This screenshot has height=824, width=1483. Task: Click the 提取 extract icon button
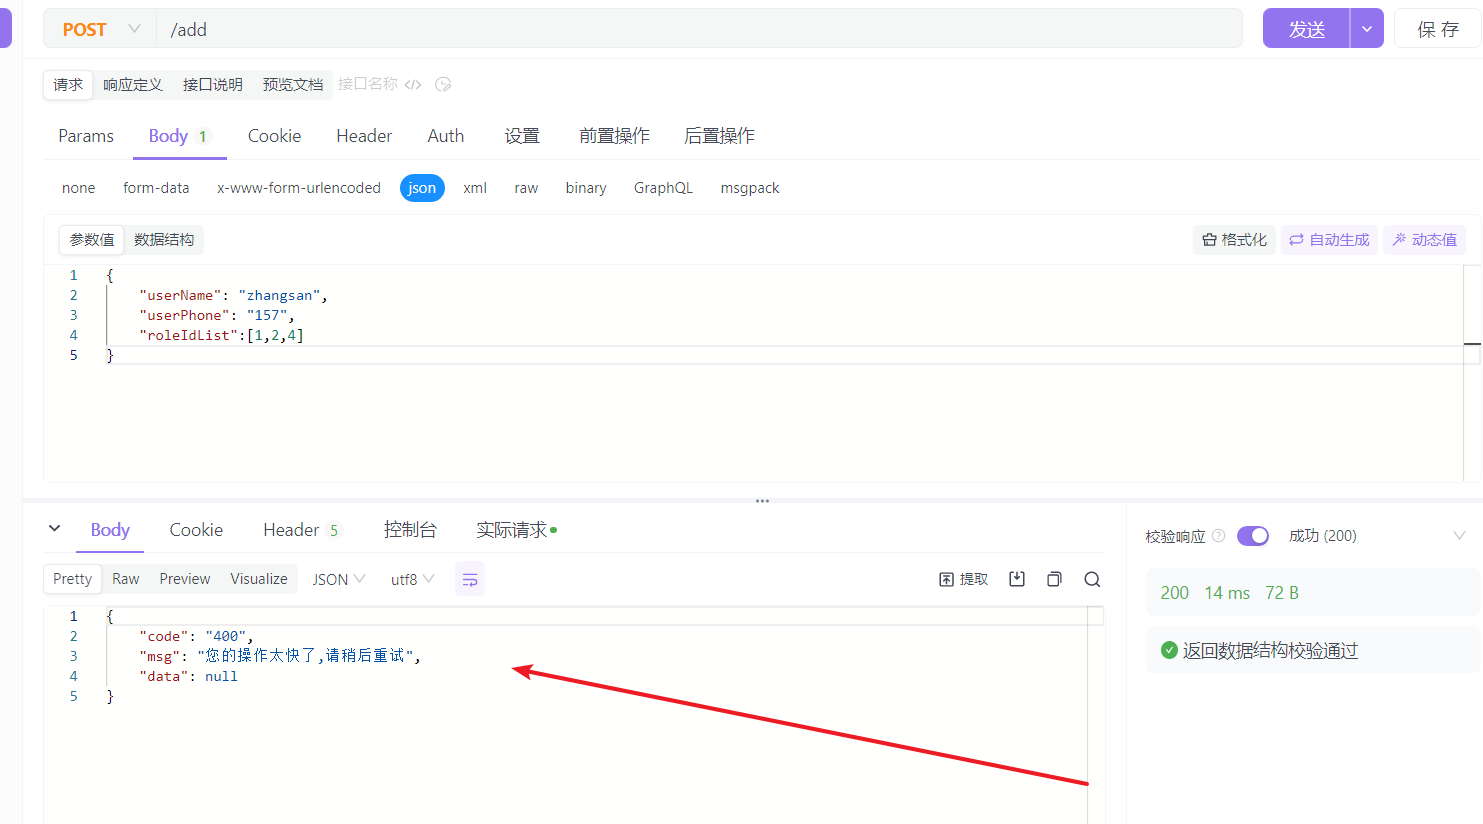click(x=963, y=579)
